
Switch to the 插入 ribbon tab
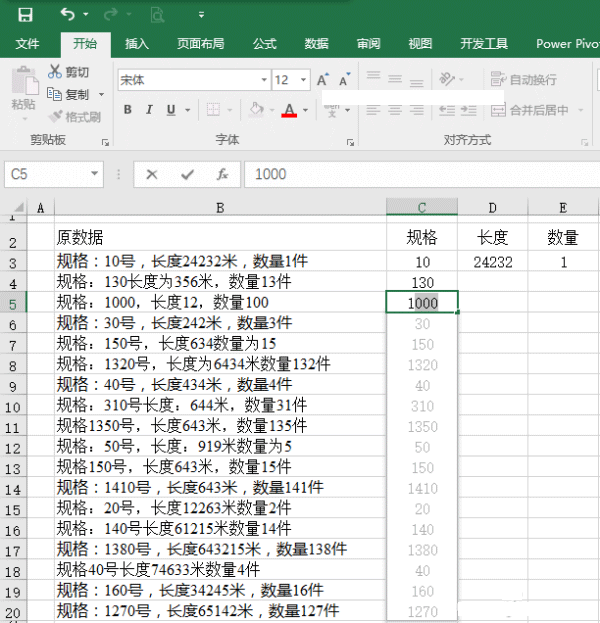[x=137, y=43]
